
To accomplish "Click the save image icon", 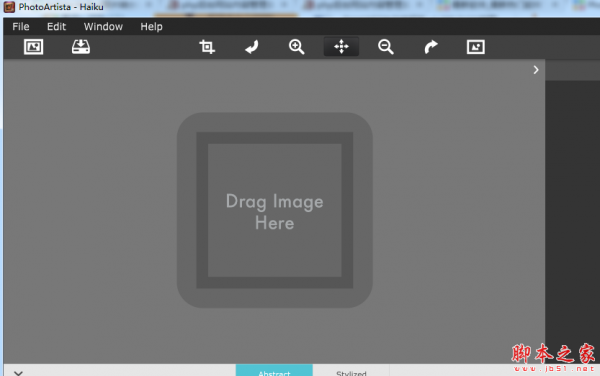I will point(81,47).
